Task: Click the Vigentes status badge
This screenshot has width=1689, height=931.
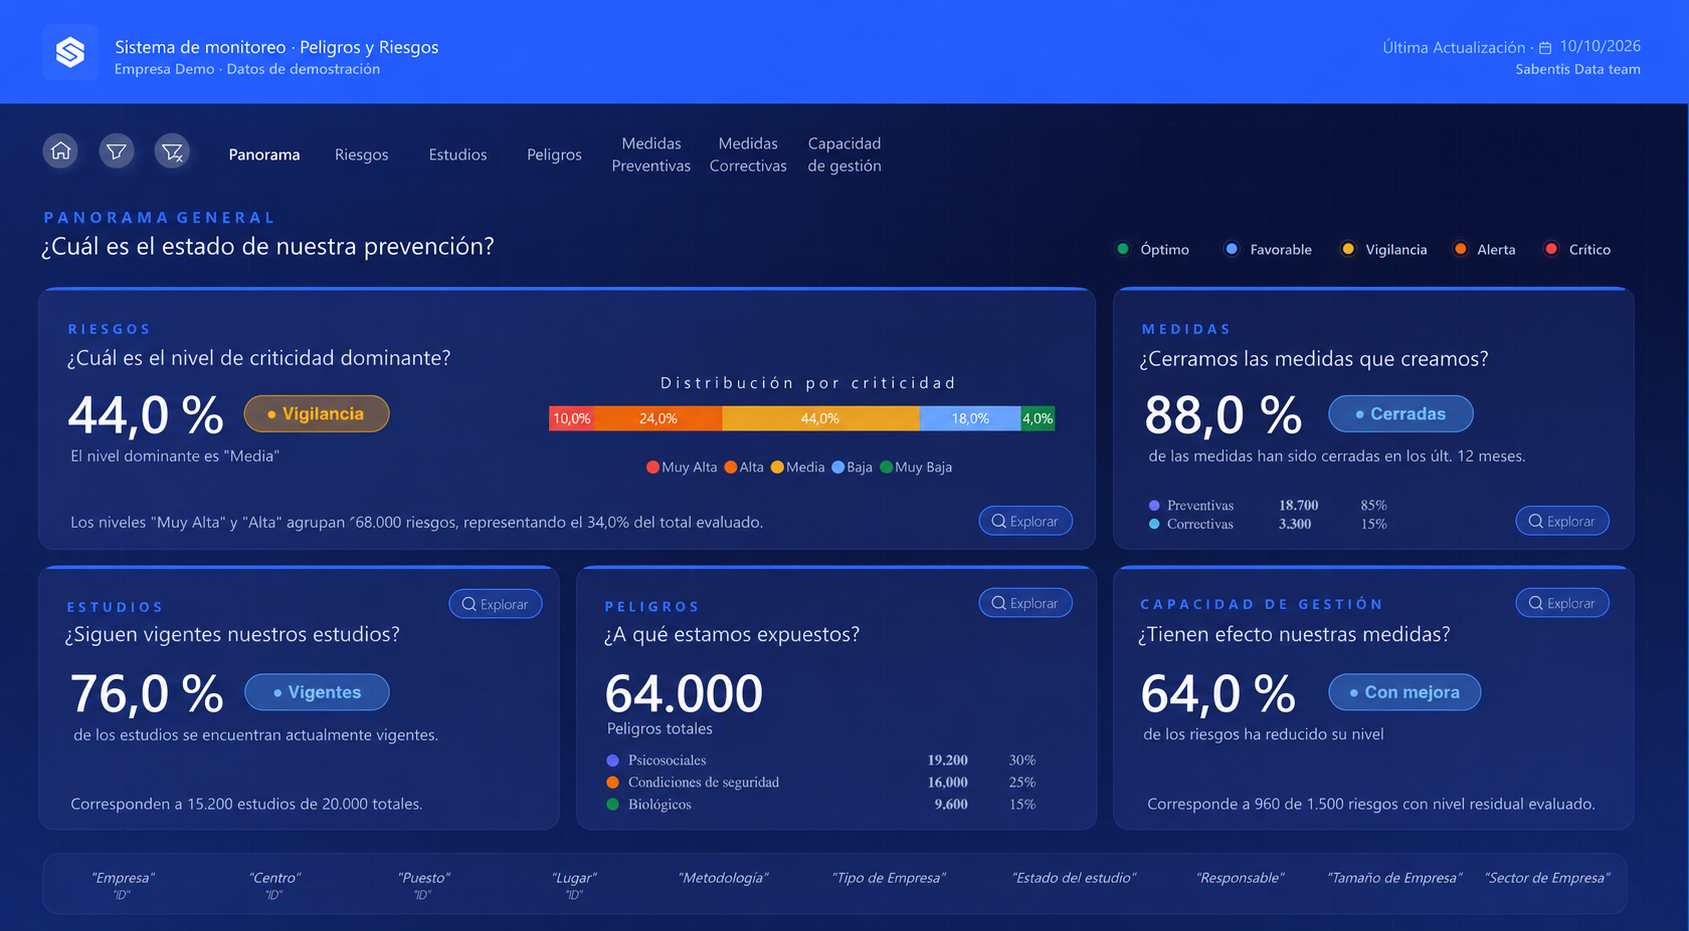Action: pos(317,692)
